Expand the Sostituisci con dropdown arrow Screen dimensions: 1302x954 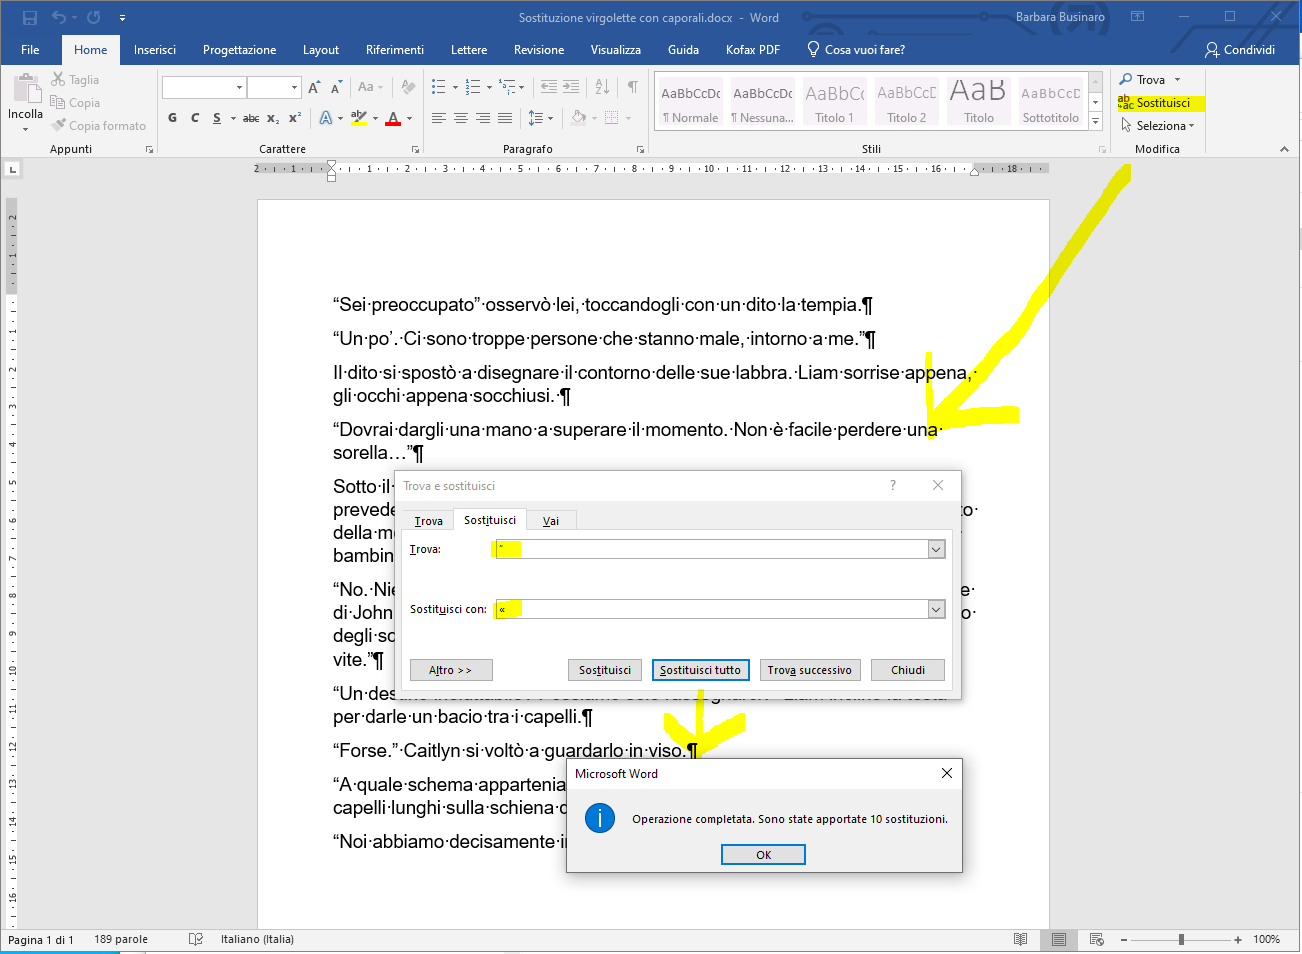[936, 609]
